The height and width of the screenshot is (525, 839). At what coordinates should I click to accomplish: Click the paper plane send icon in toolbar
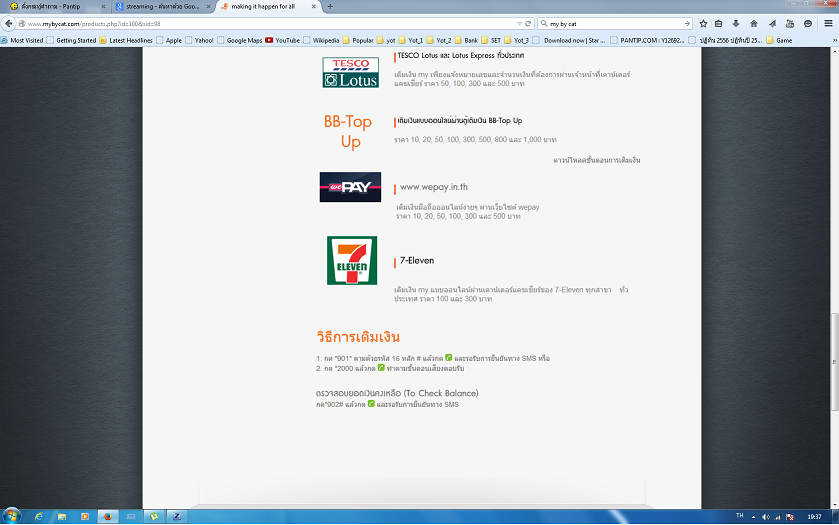(x=772, y=24)
